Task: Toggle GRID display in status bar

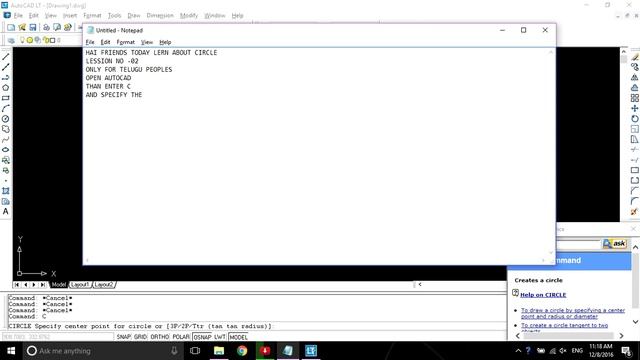Action: [x=140, y=337]
